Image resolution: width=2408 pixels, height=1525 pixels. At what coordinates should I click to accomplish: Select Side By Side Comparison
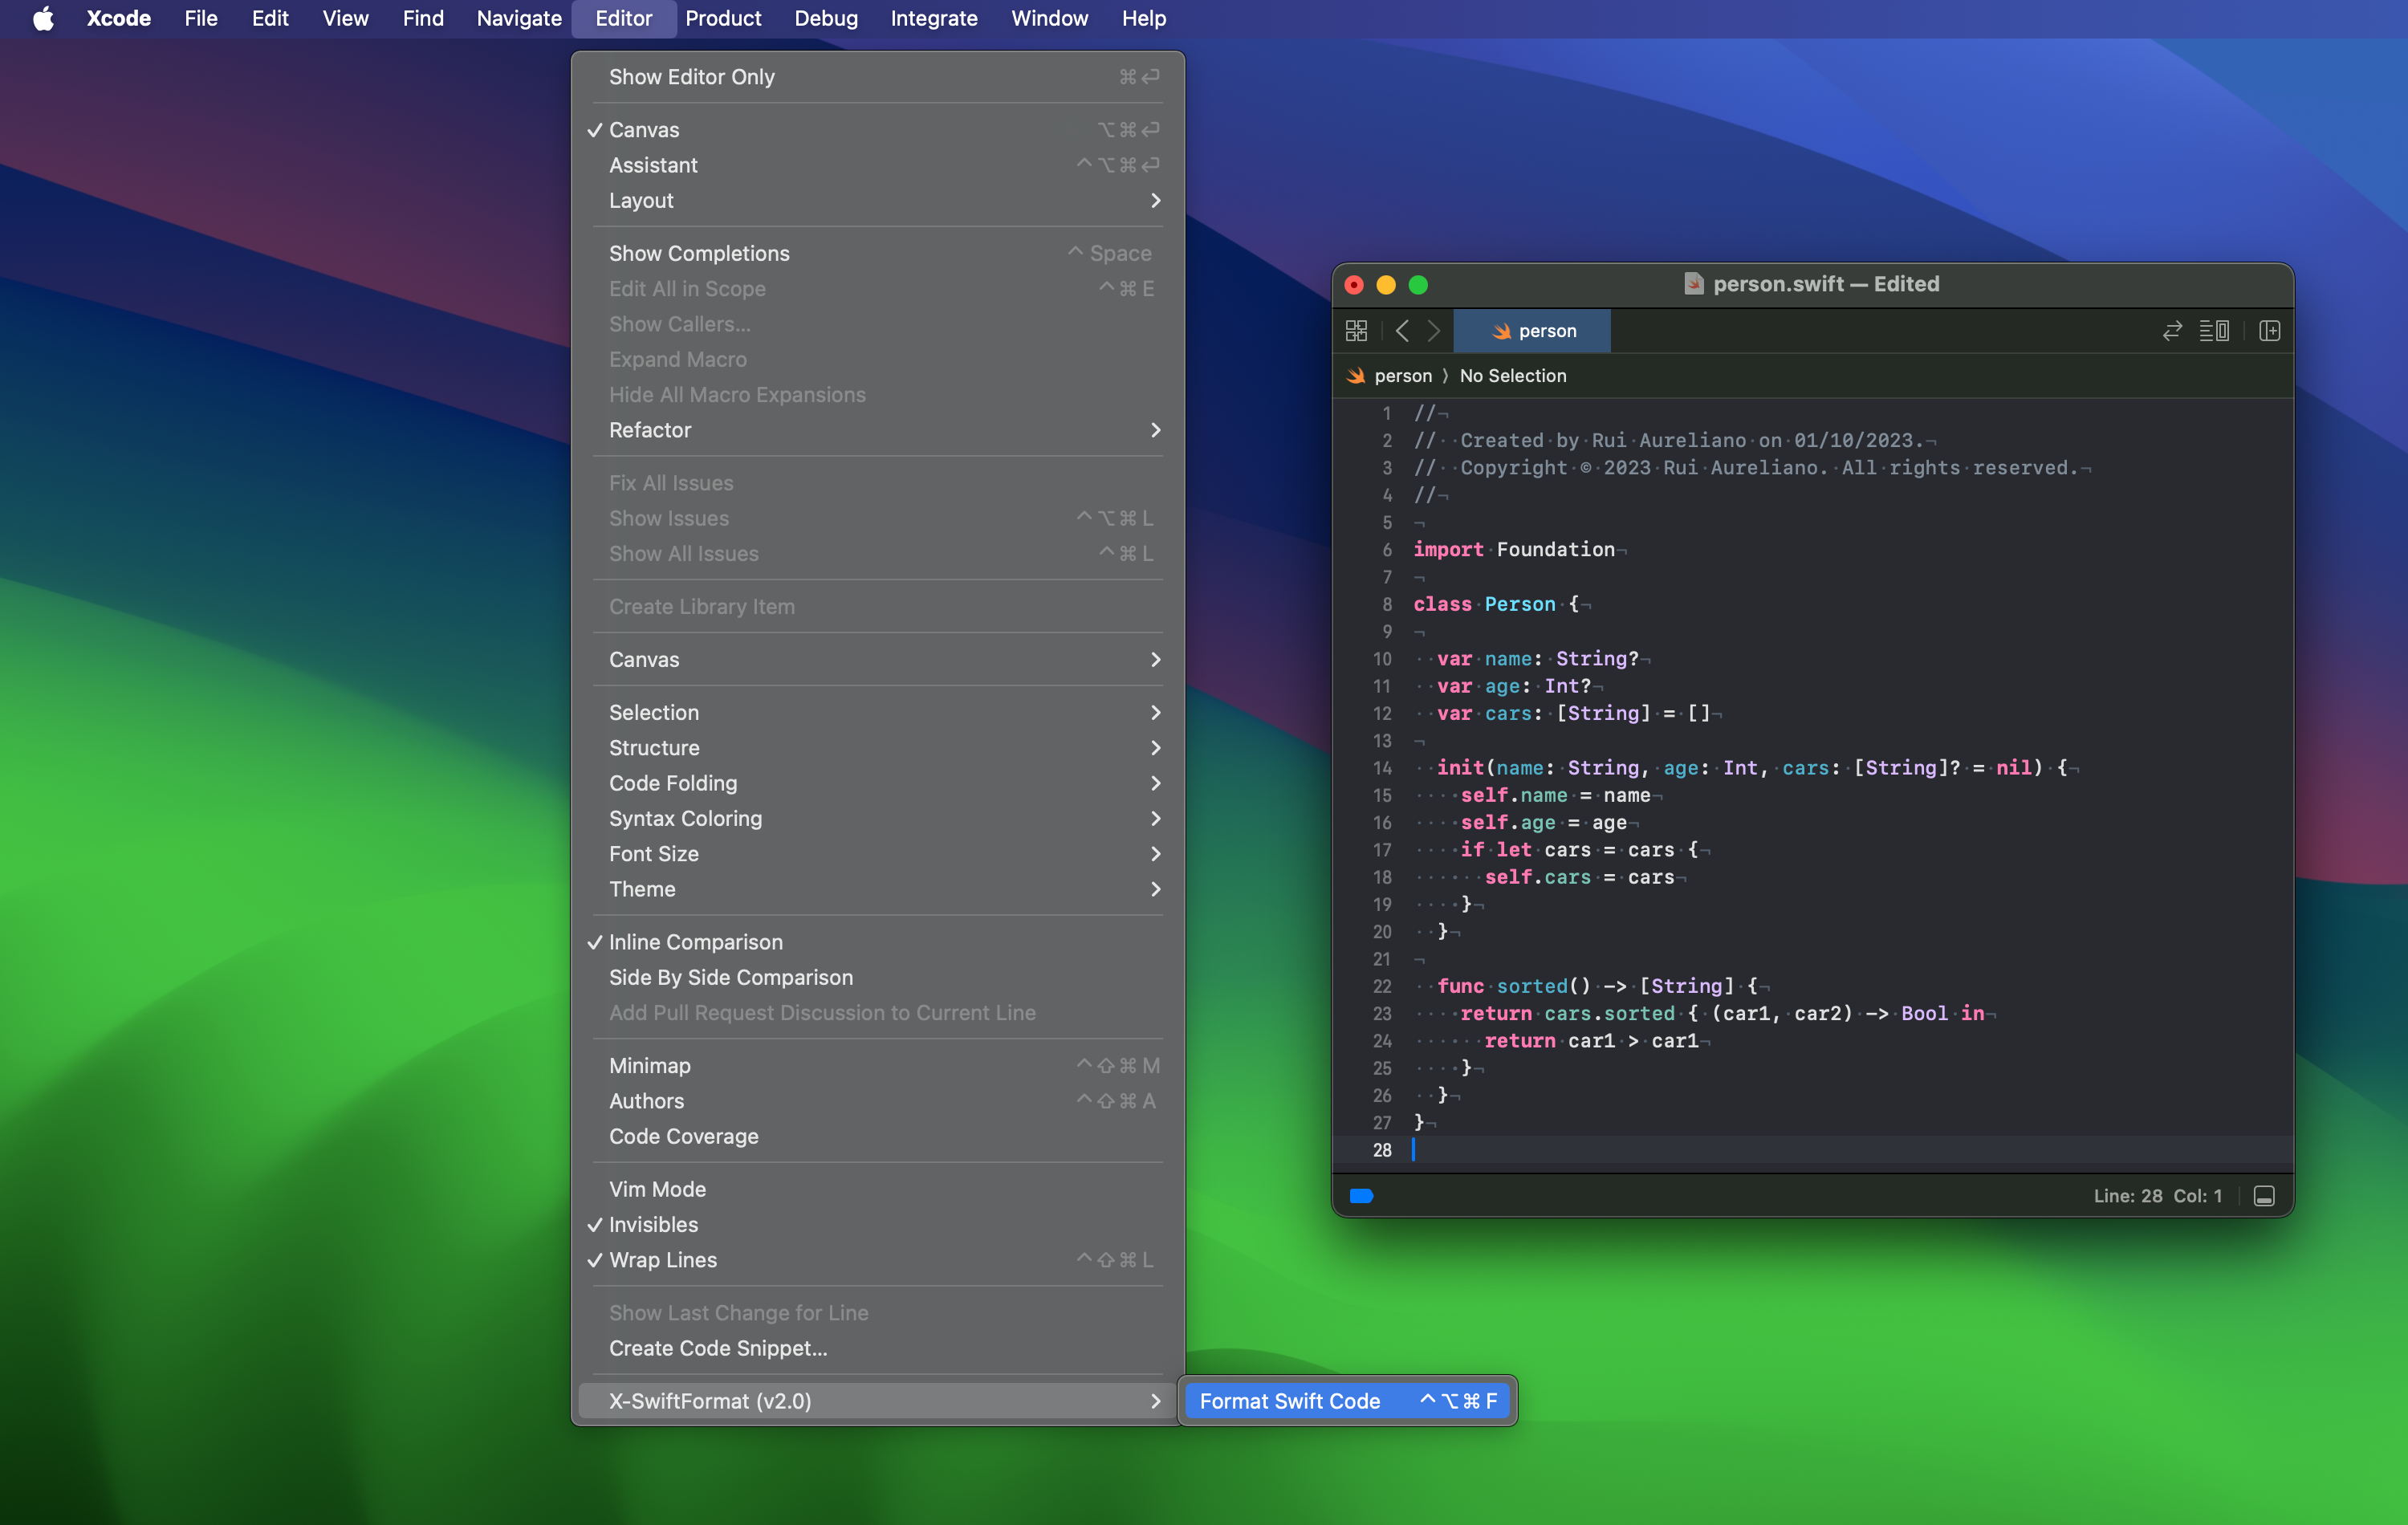(x=878, y=977)
